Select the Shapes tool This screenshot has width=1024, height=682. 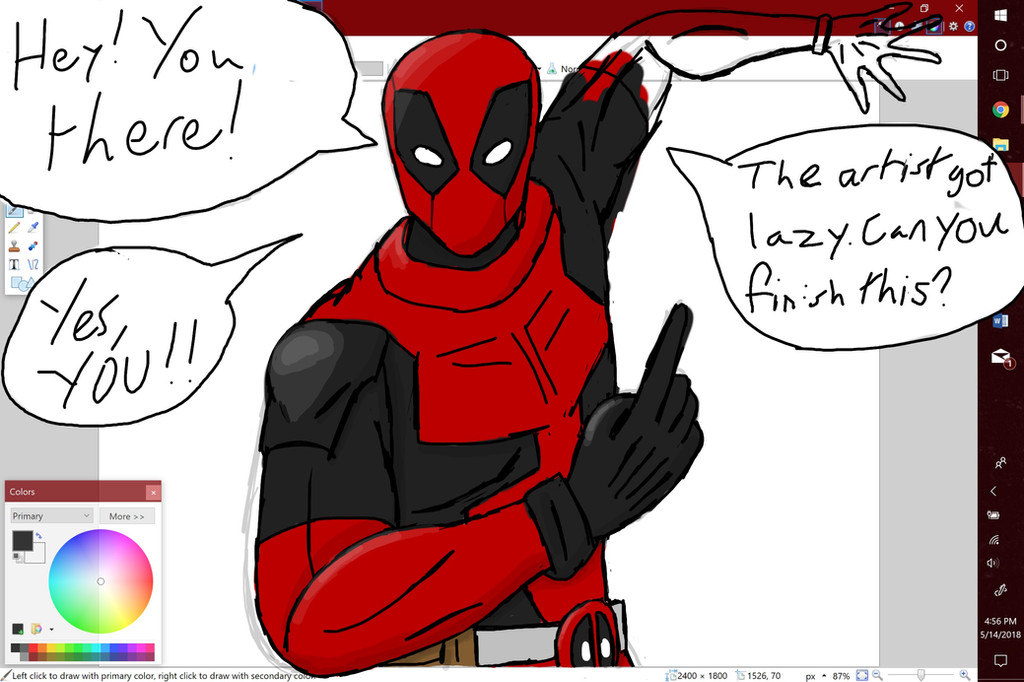click(22, 284)
